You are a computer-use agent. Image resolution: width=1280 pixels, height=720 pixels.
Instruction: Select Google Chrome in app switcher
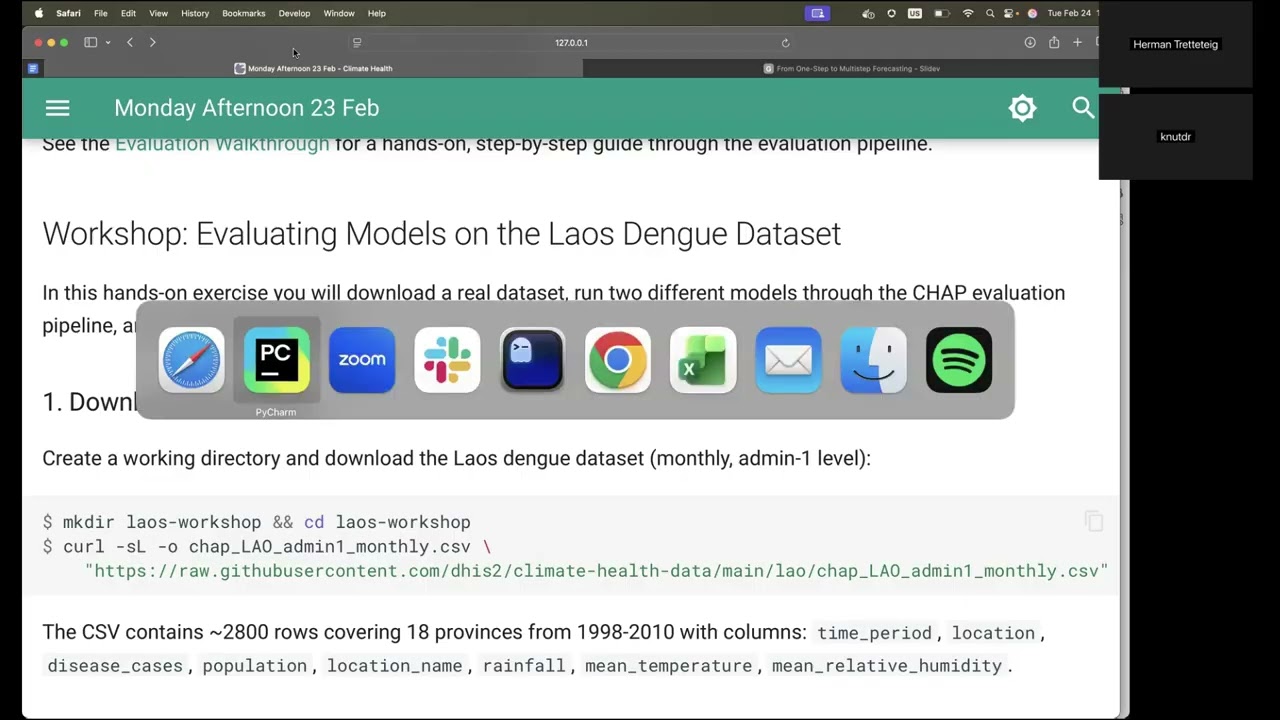point(618,360)
